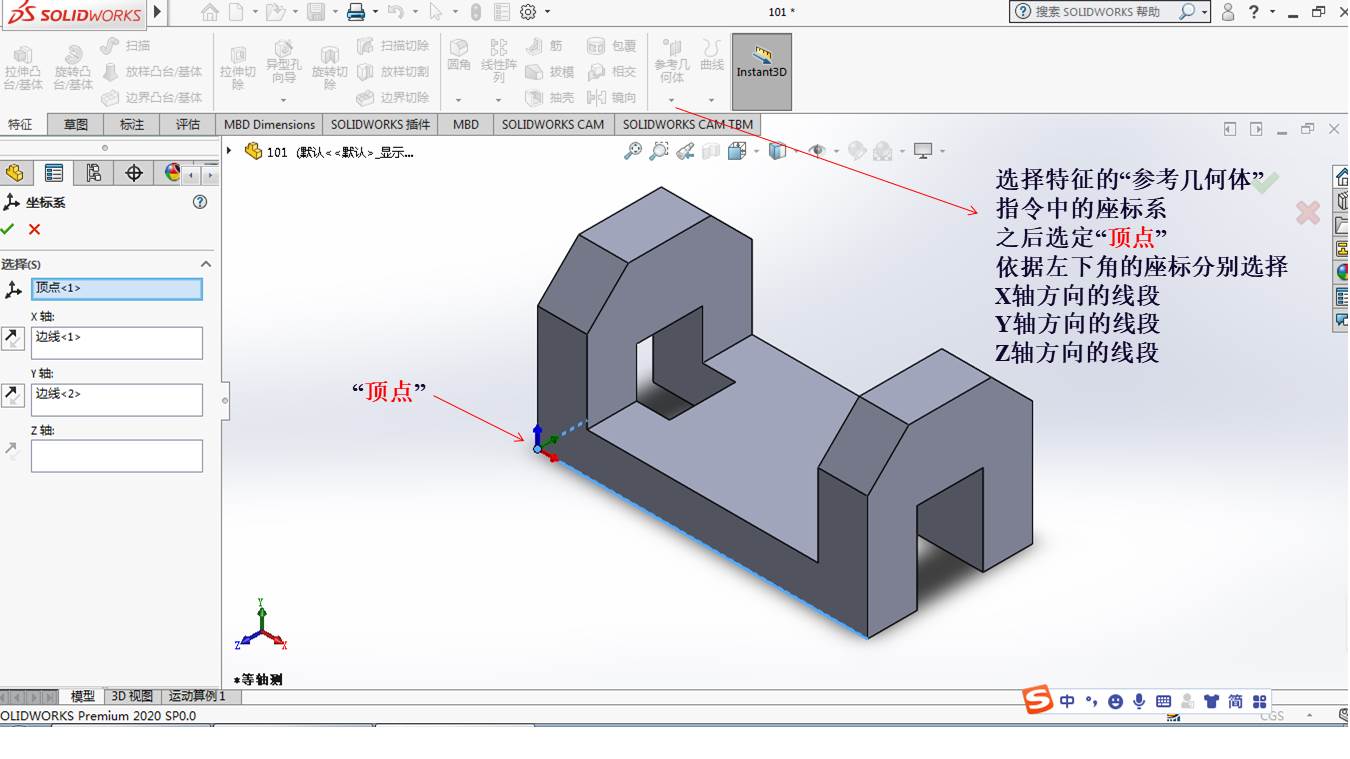This screenshot has width=1350, height=759.
Task: Click the X 轴 边线<1> field
Action: coord(117,343)
